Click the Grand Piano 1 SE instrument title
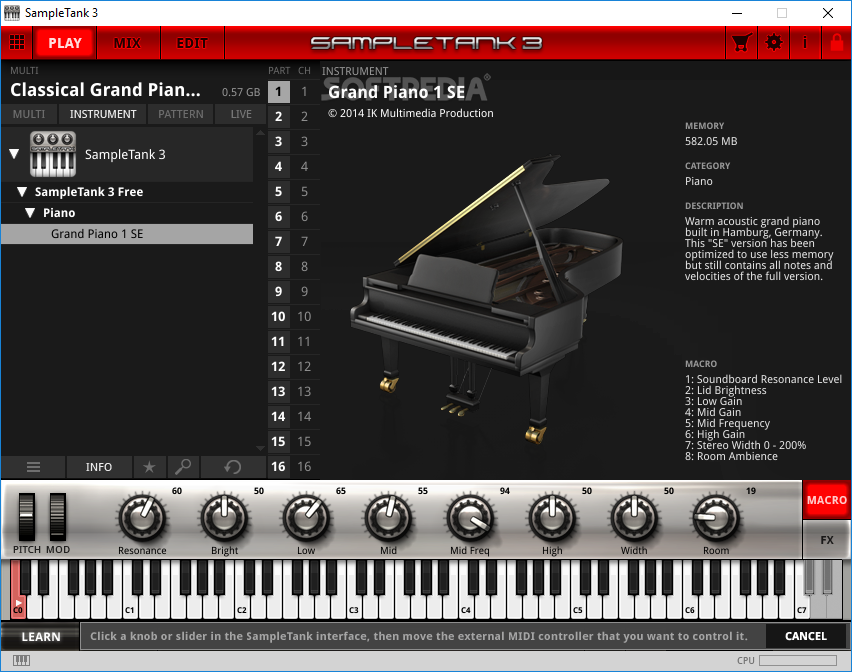Viewport: 852px width, 672px height. [397, 92]
